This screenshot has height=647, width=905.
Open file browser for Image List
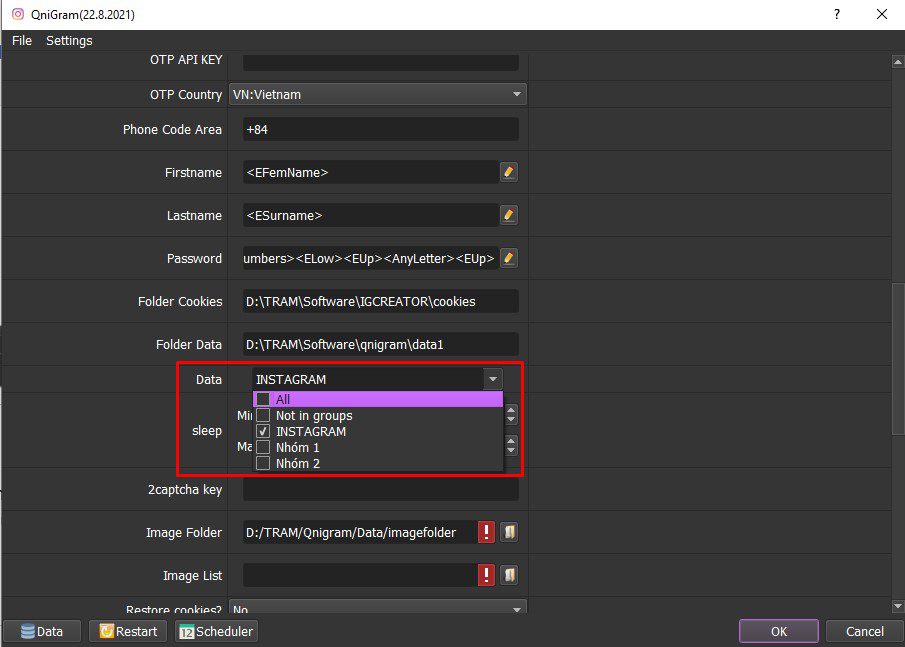509,575
